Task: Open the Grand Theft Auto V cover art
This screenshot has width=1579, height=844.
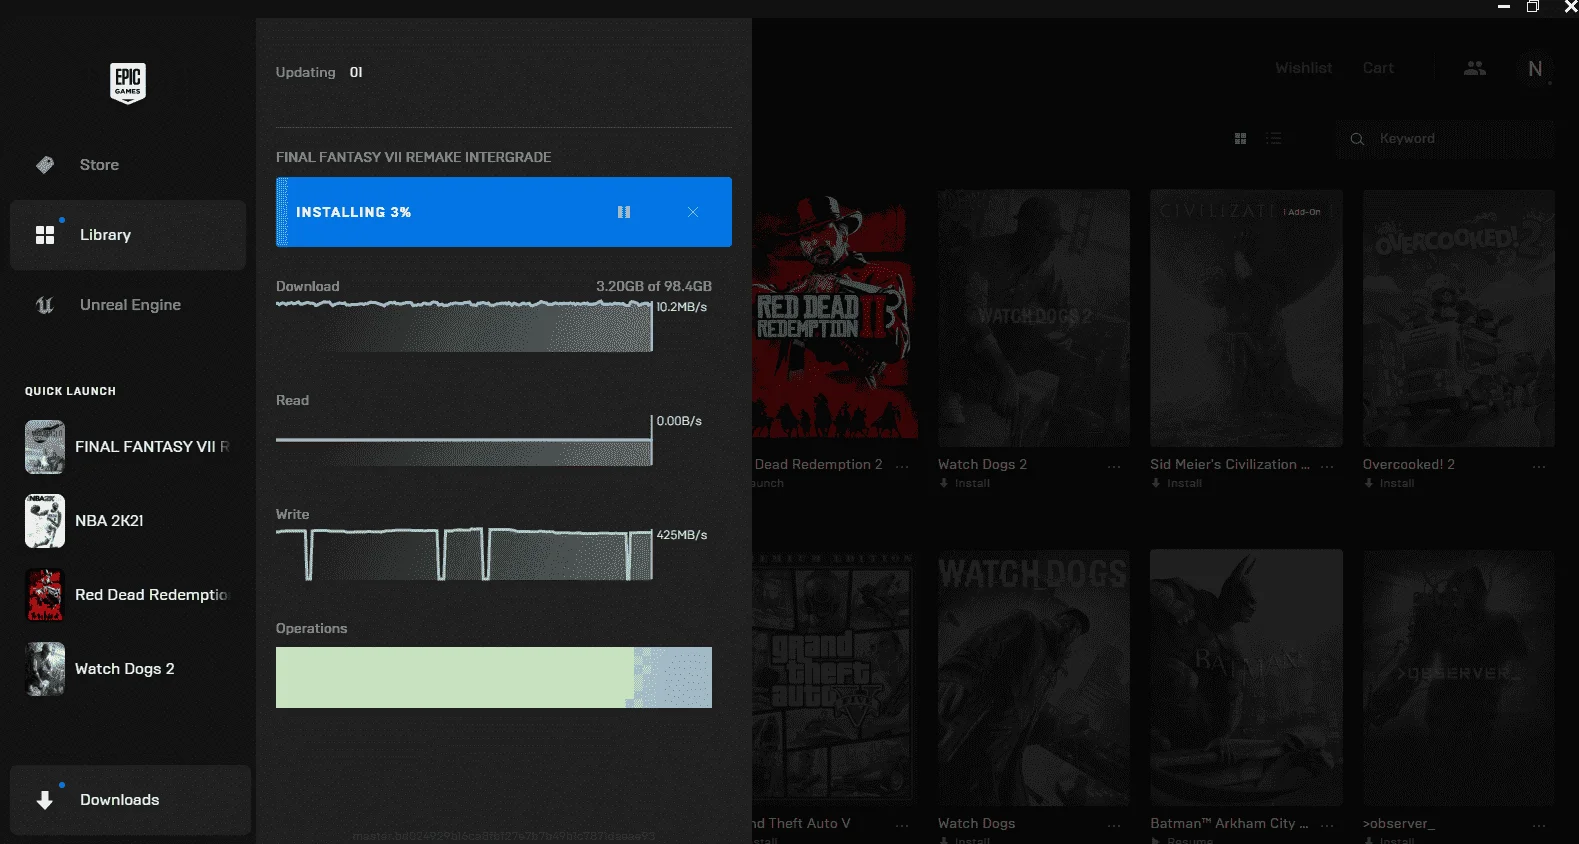Action: click(835, 678)
